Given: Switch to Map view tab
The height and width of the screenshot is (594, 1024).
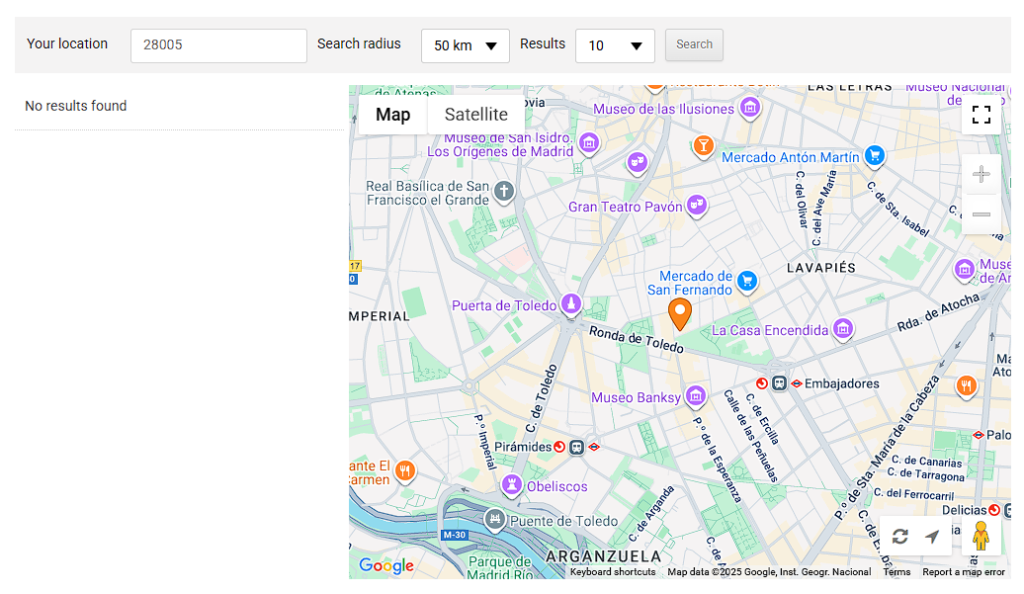Looking at the screenshot, I should [x=393, y=115].
